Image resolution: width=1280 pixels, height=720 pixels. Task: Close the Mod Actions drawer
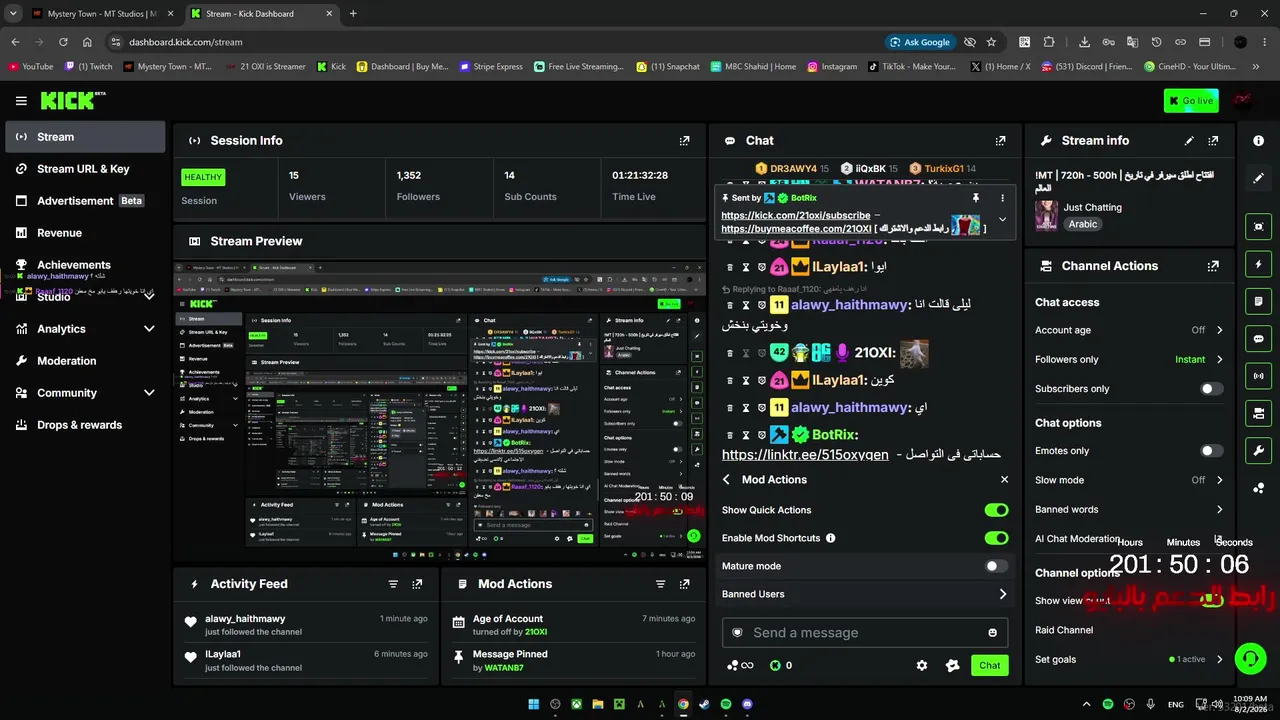click(1004, 480)
